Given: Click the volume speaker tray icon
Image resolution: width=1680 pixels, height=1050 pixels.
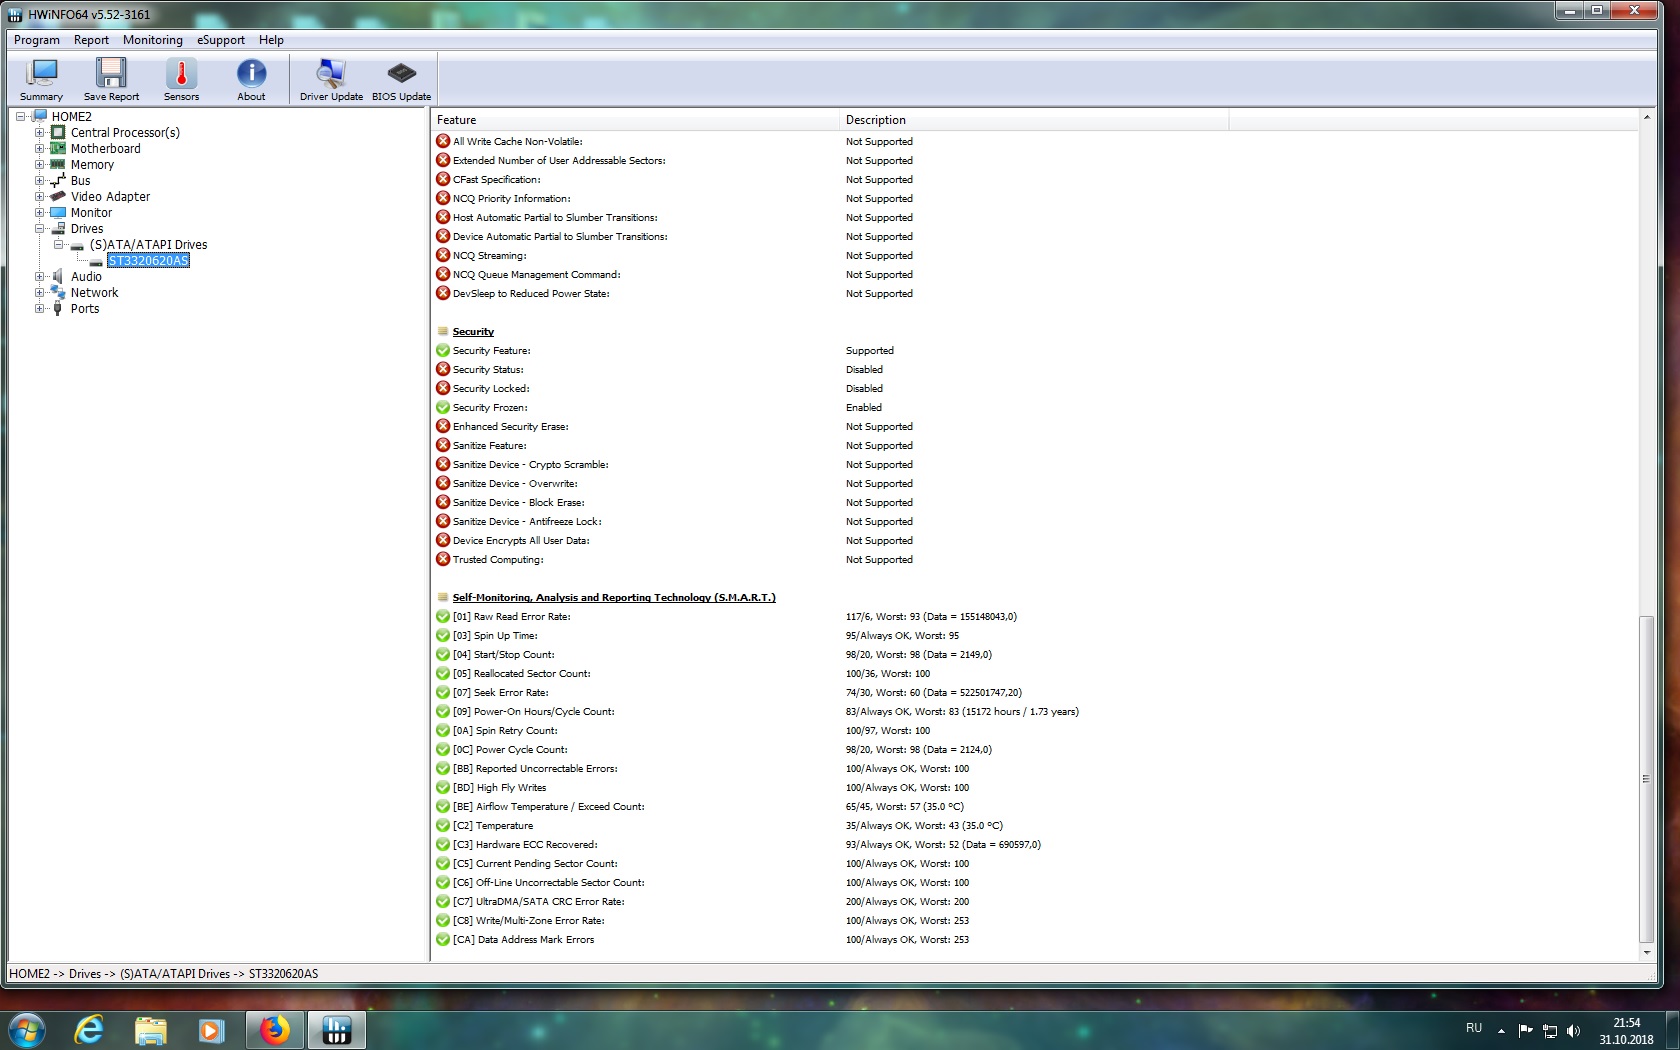Looking at the screenshot, I should click(x=1573, y=1031).
